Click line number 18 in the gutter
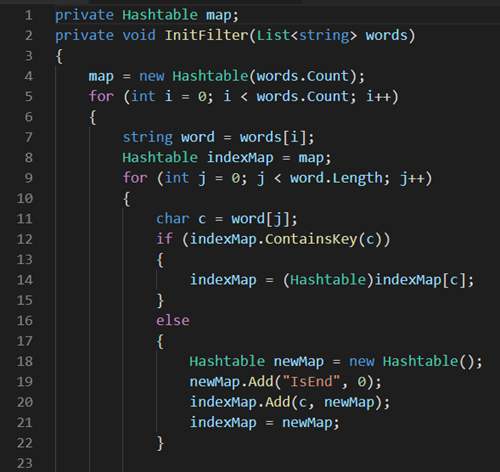Viewport: 500px width, 472px height. click(x=24, y=361)
